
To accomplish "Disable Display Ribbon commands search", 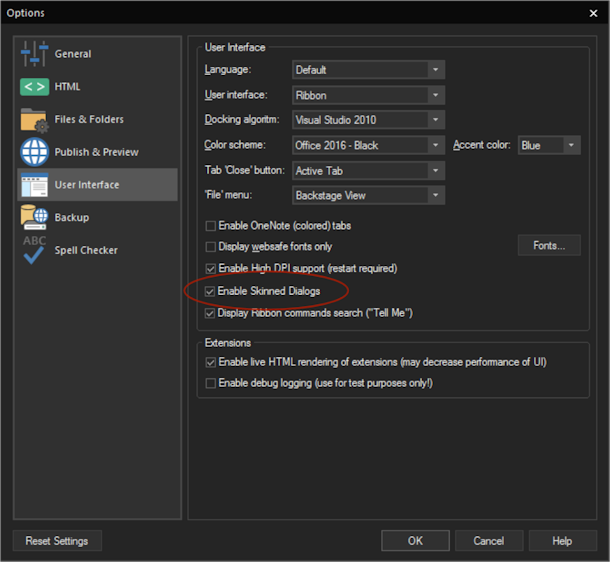I will click(210, 313).
